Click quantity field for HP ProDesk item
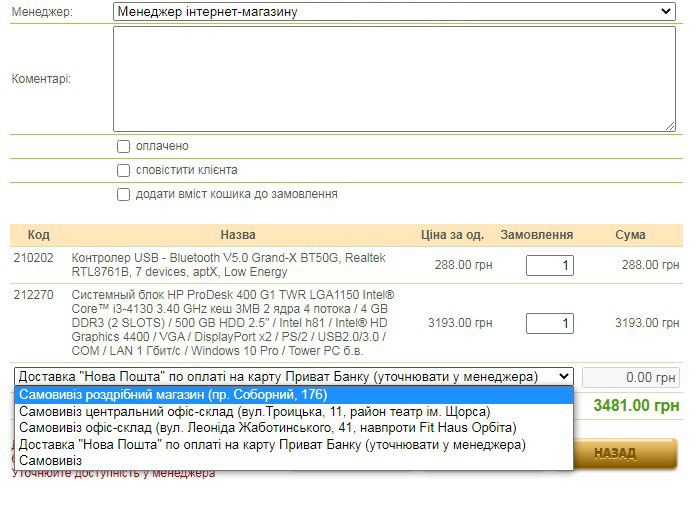697x515 pixels. point(549,324)
